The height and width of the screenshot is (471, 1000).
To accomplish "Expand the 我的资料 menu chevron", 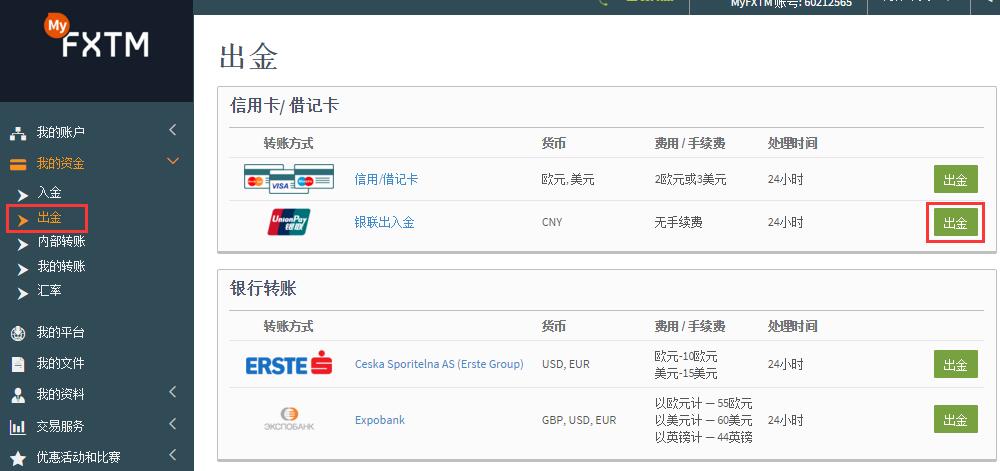I will (172, 392).
